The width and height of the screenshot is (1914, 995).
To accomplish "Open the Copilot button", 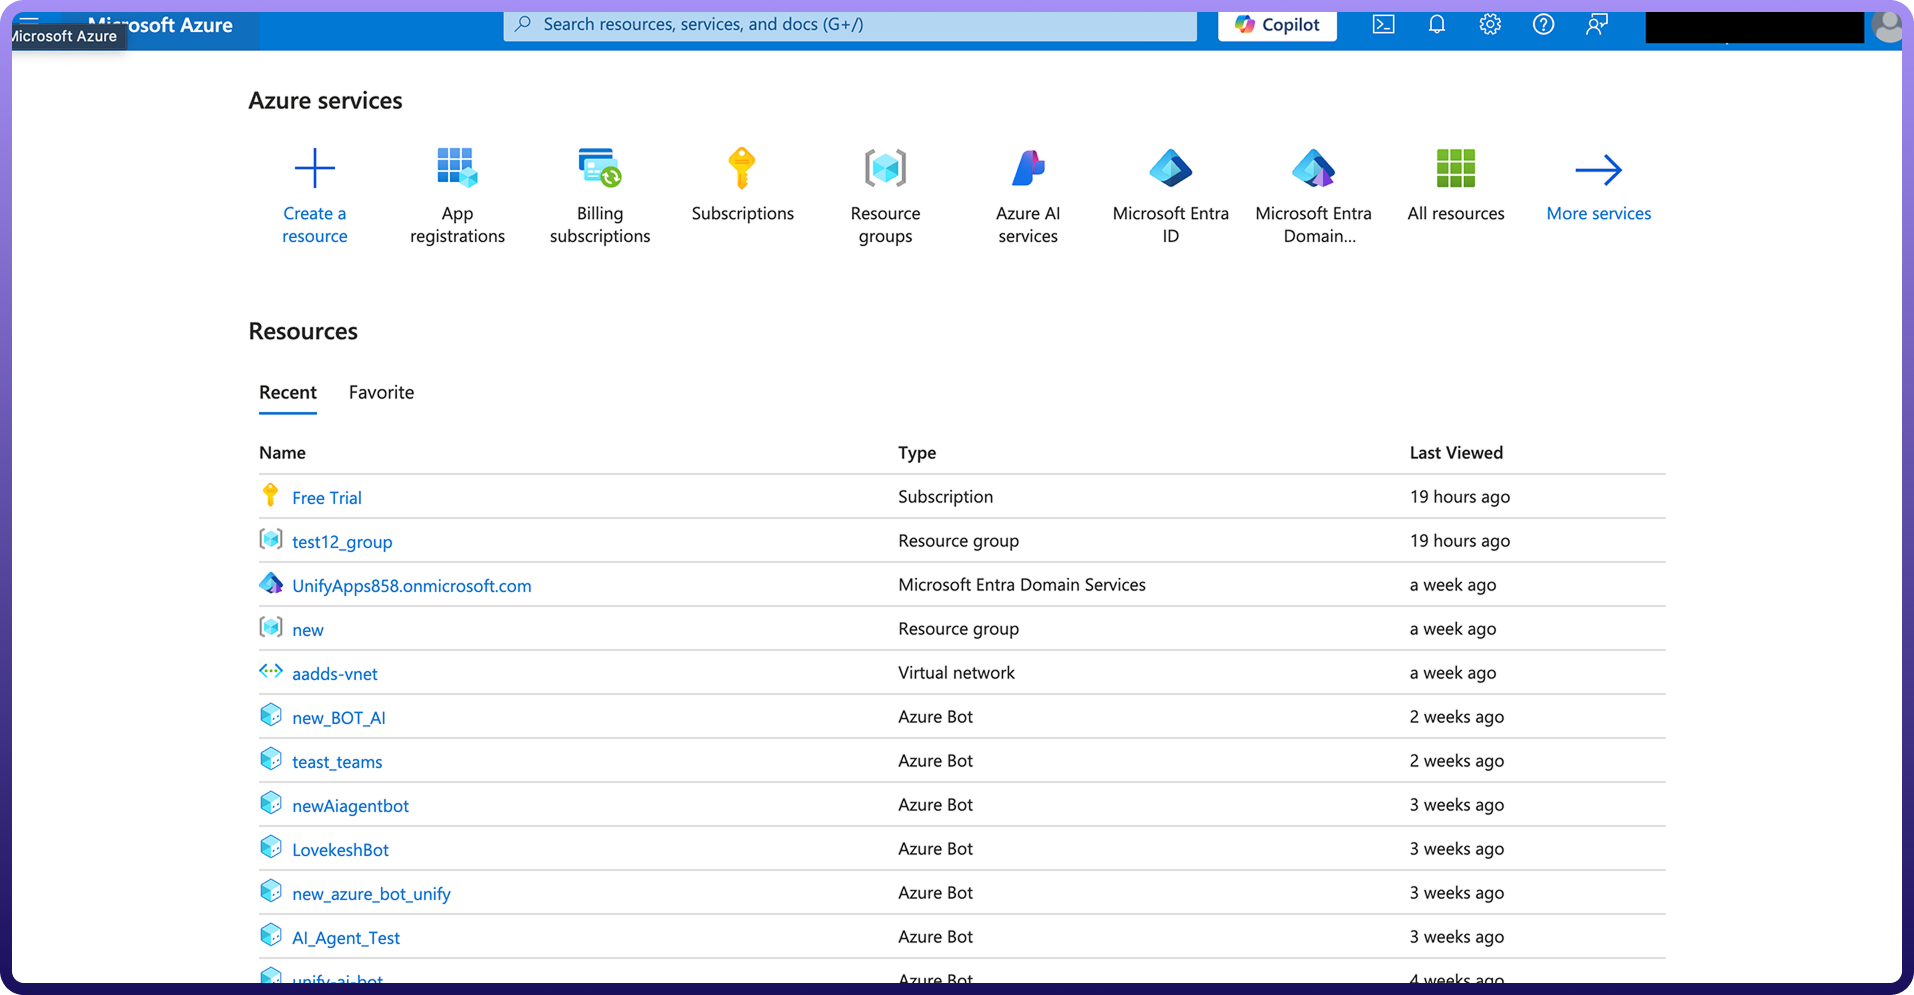I will coord(1277,25).
